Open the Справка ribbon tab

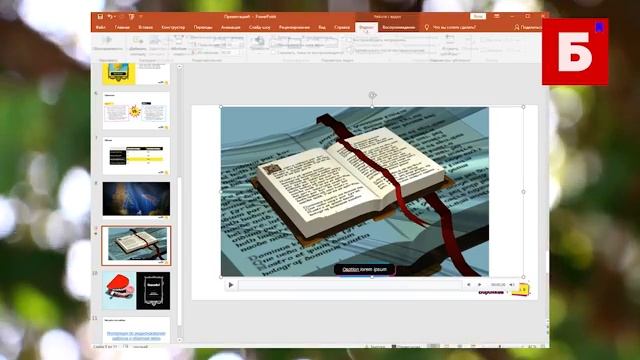[x=342, y=27]
